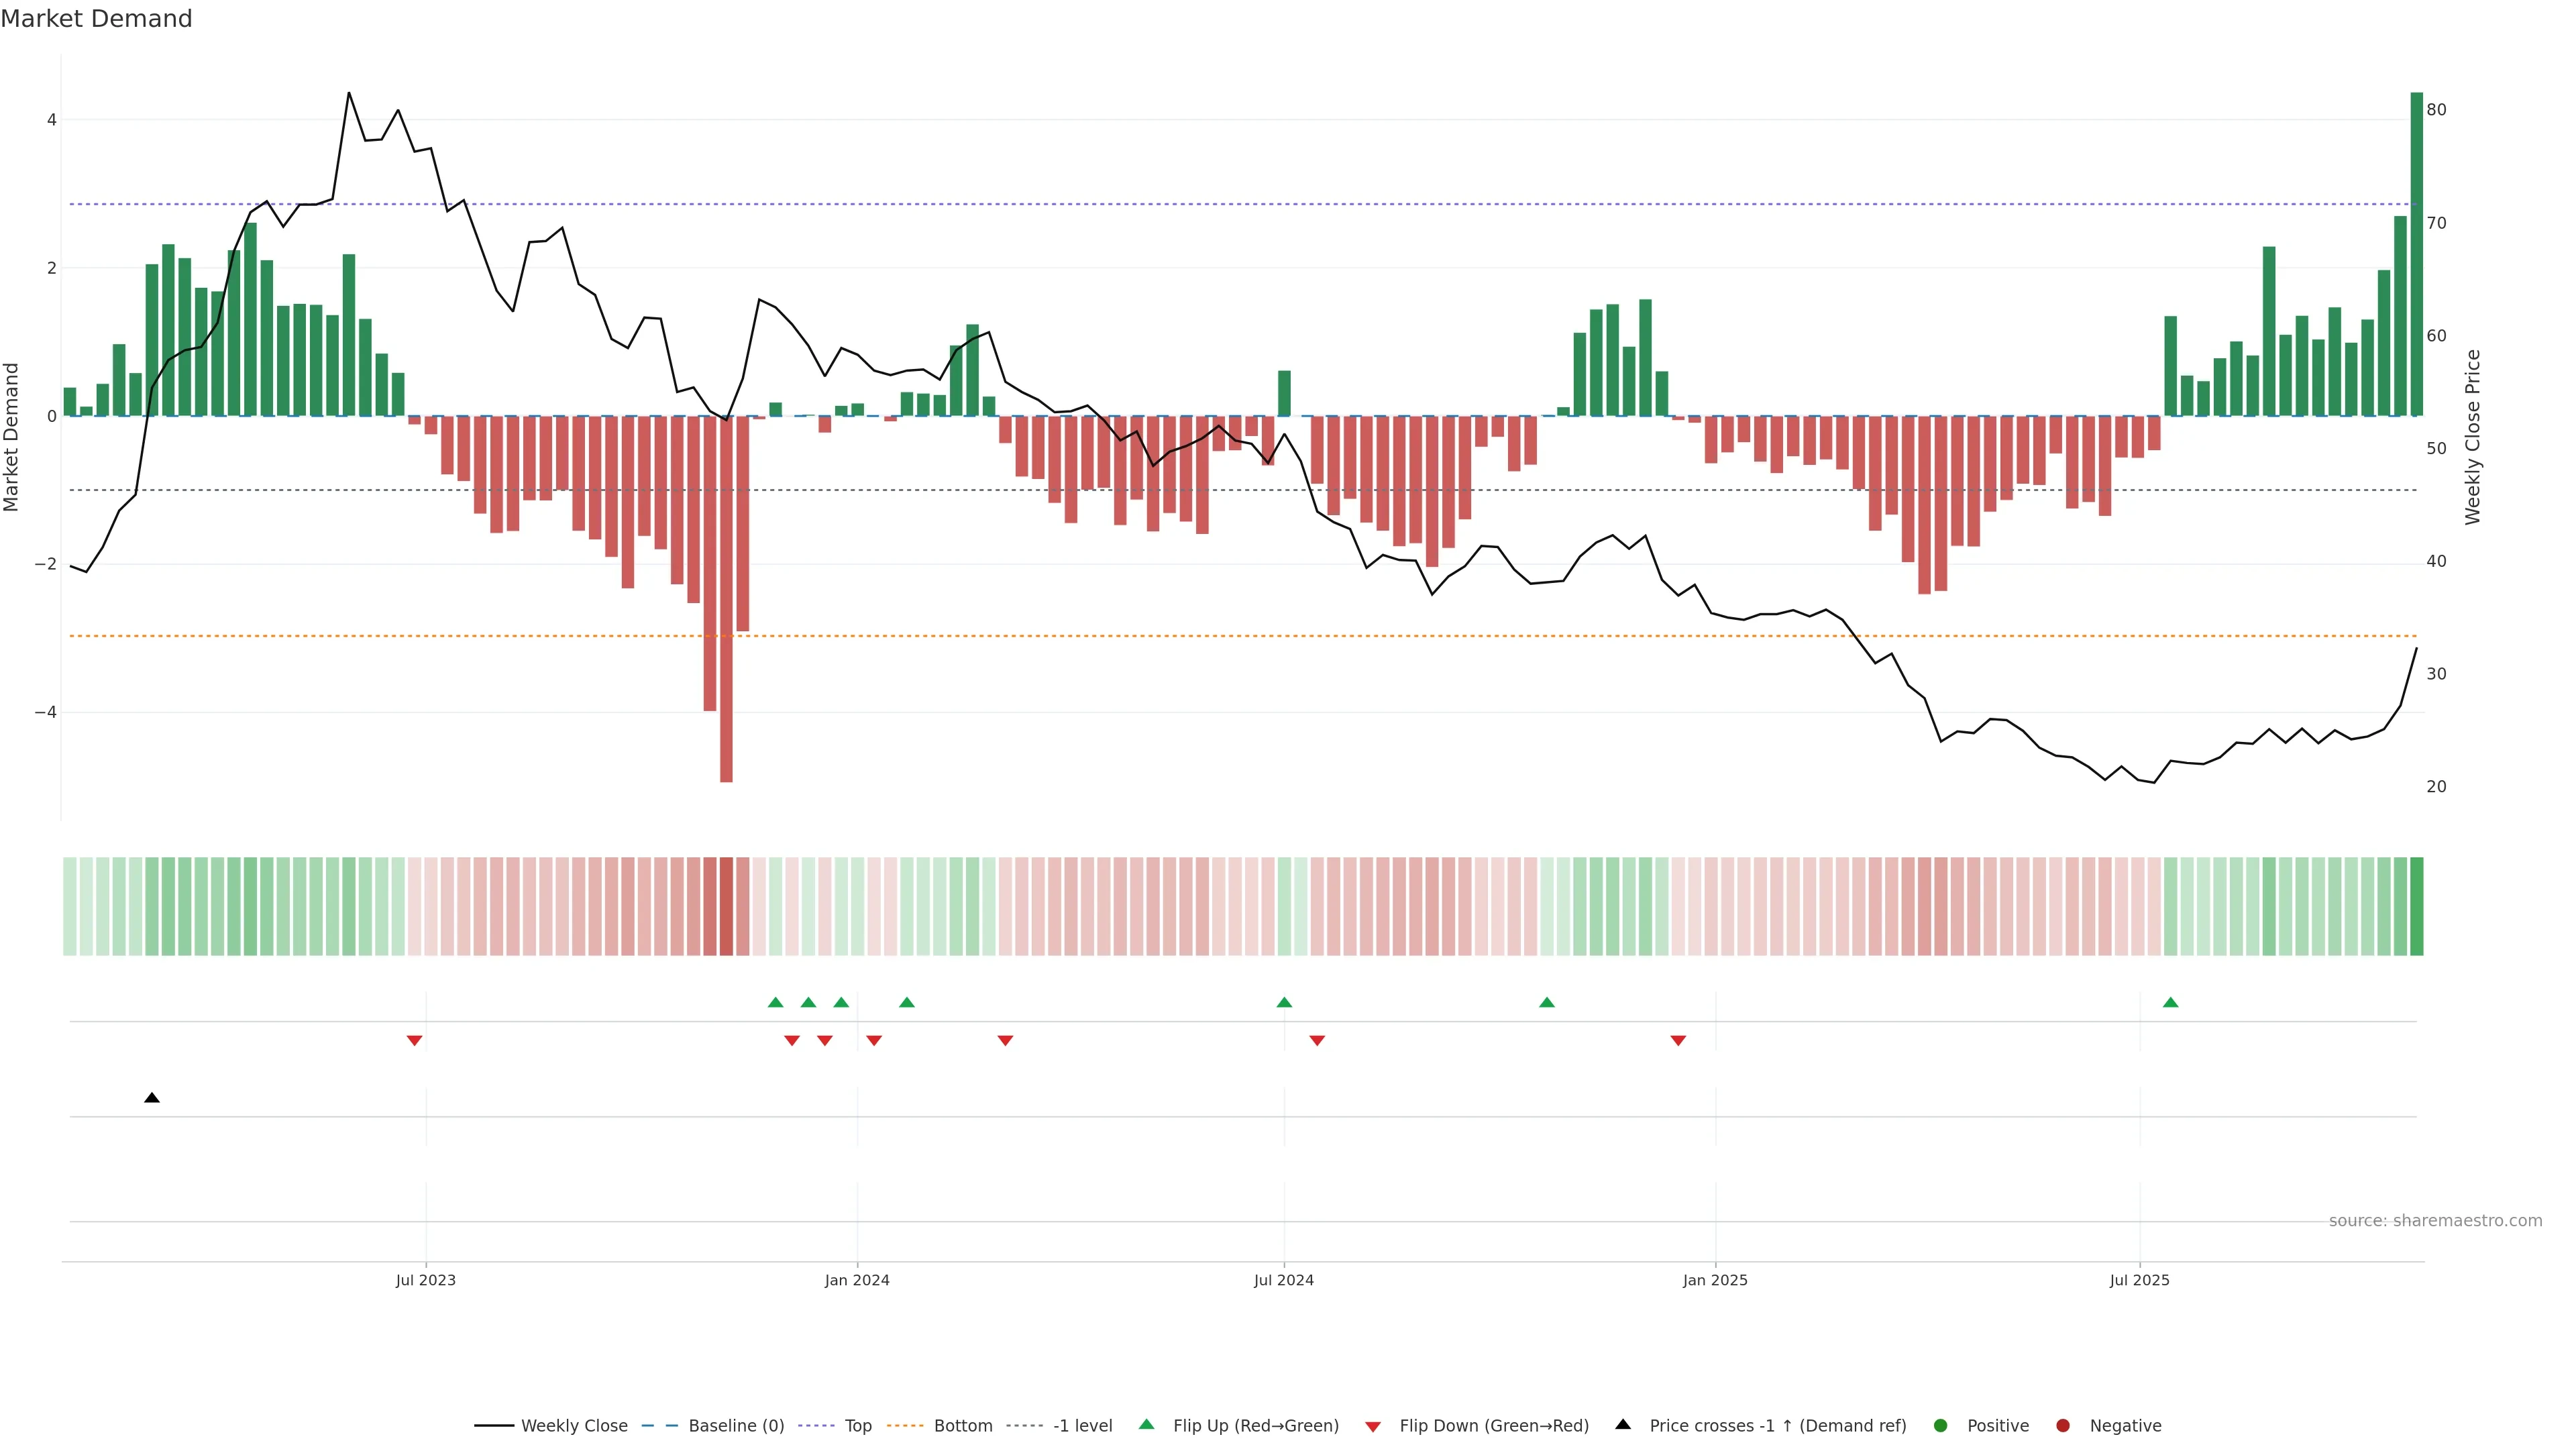
Task: Click the darkest red heatmap cell
Action: tap(726, 906)
